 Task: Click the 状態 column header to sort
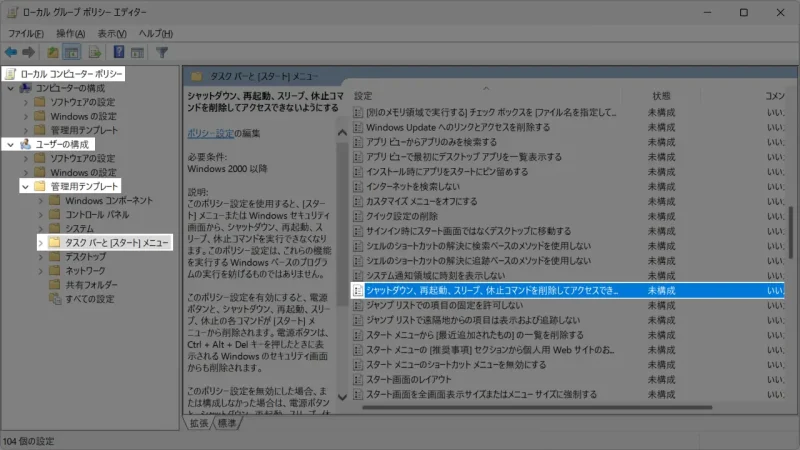(661, 95)
